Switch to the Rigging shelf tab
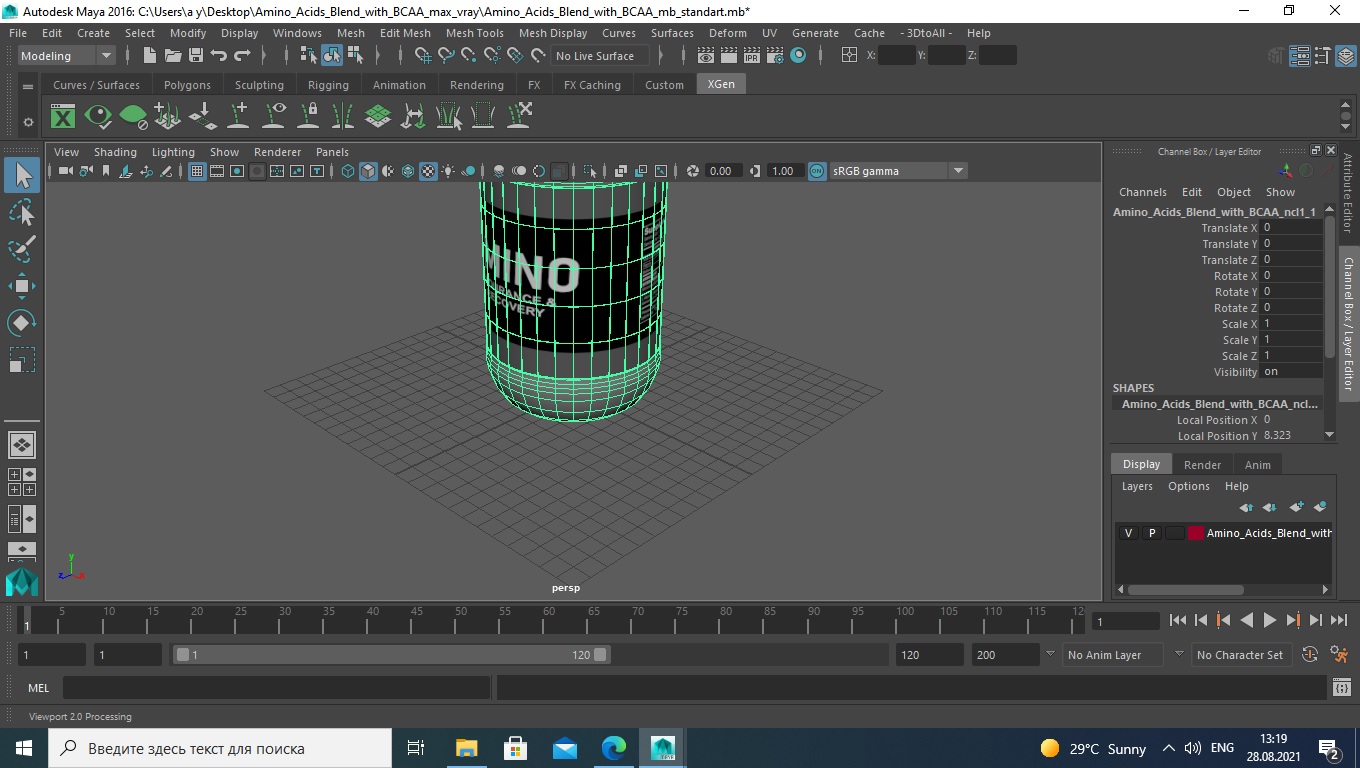Image resolution: width=1360 pixels, height=768 pixels. point(328,85)
